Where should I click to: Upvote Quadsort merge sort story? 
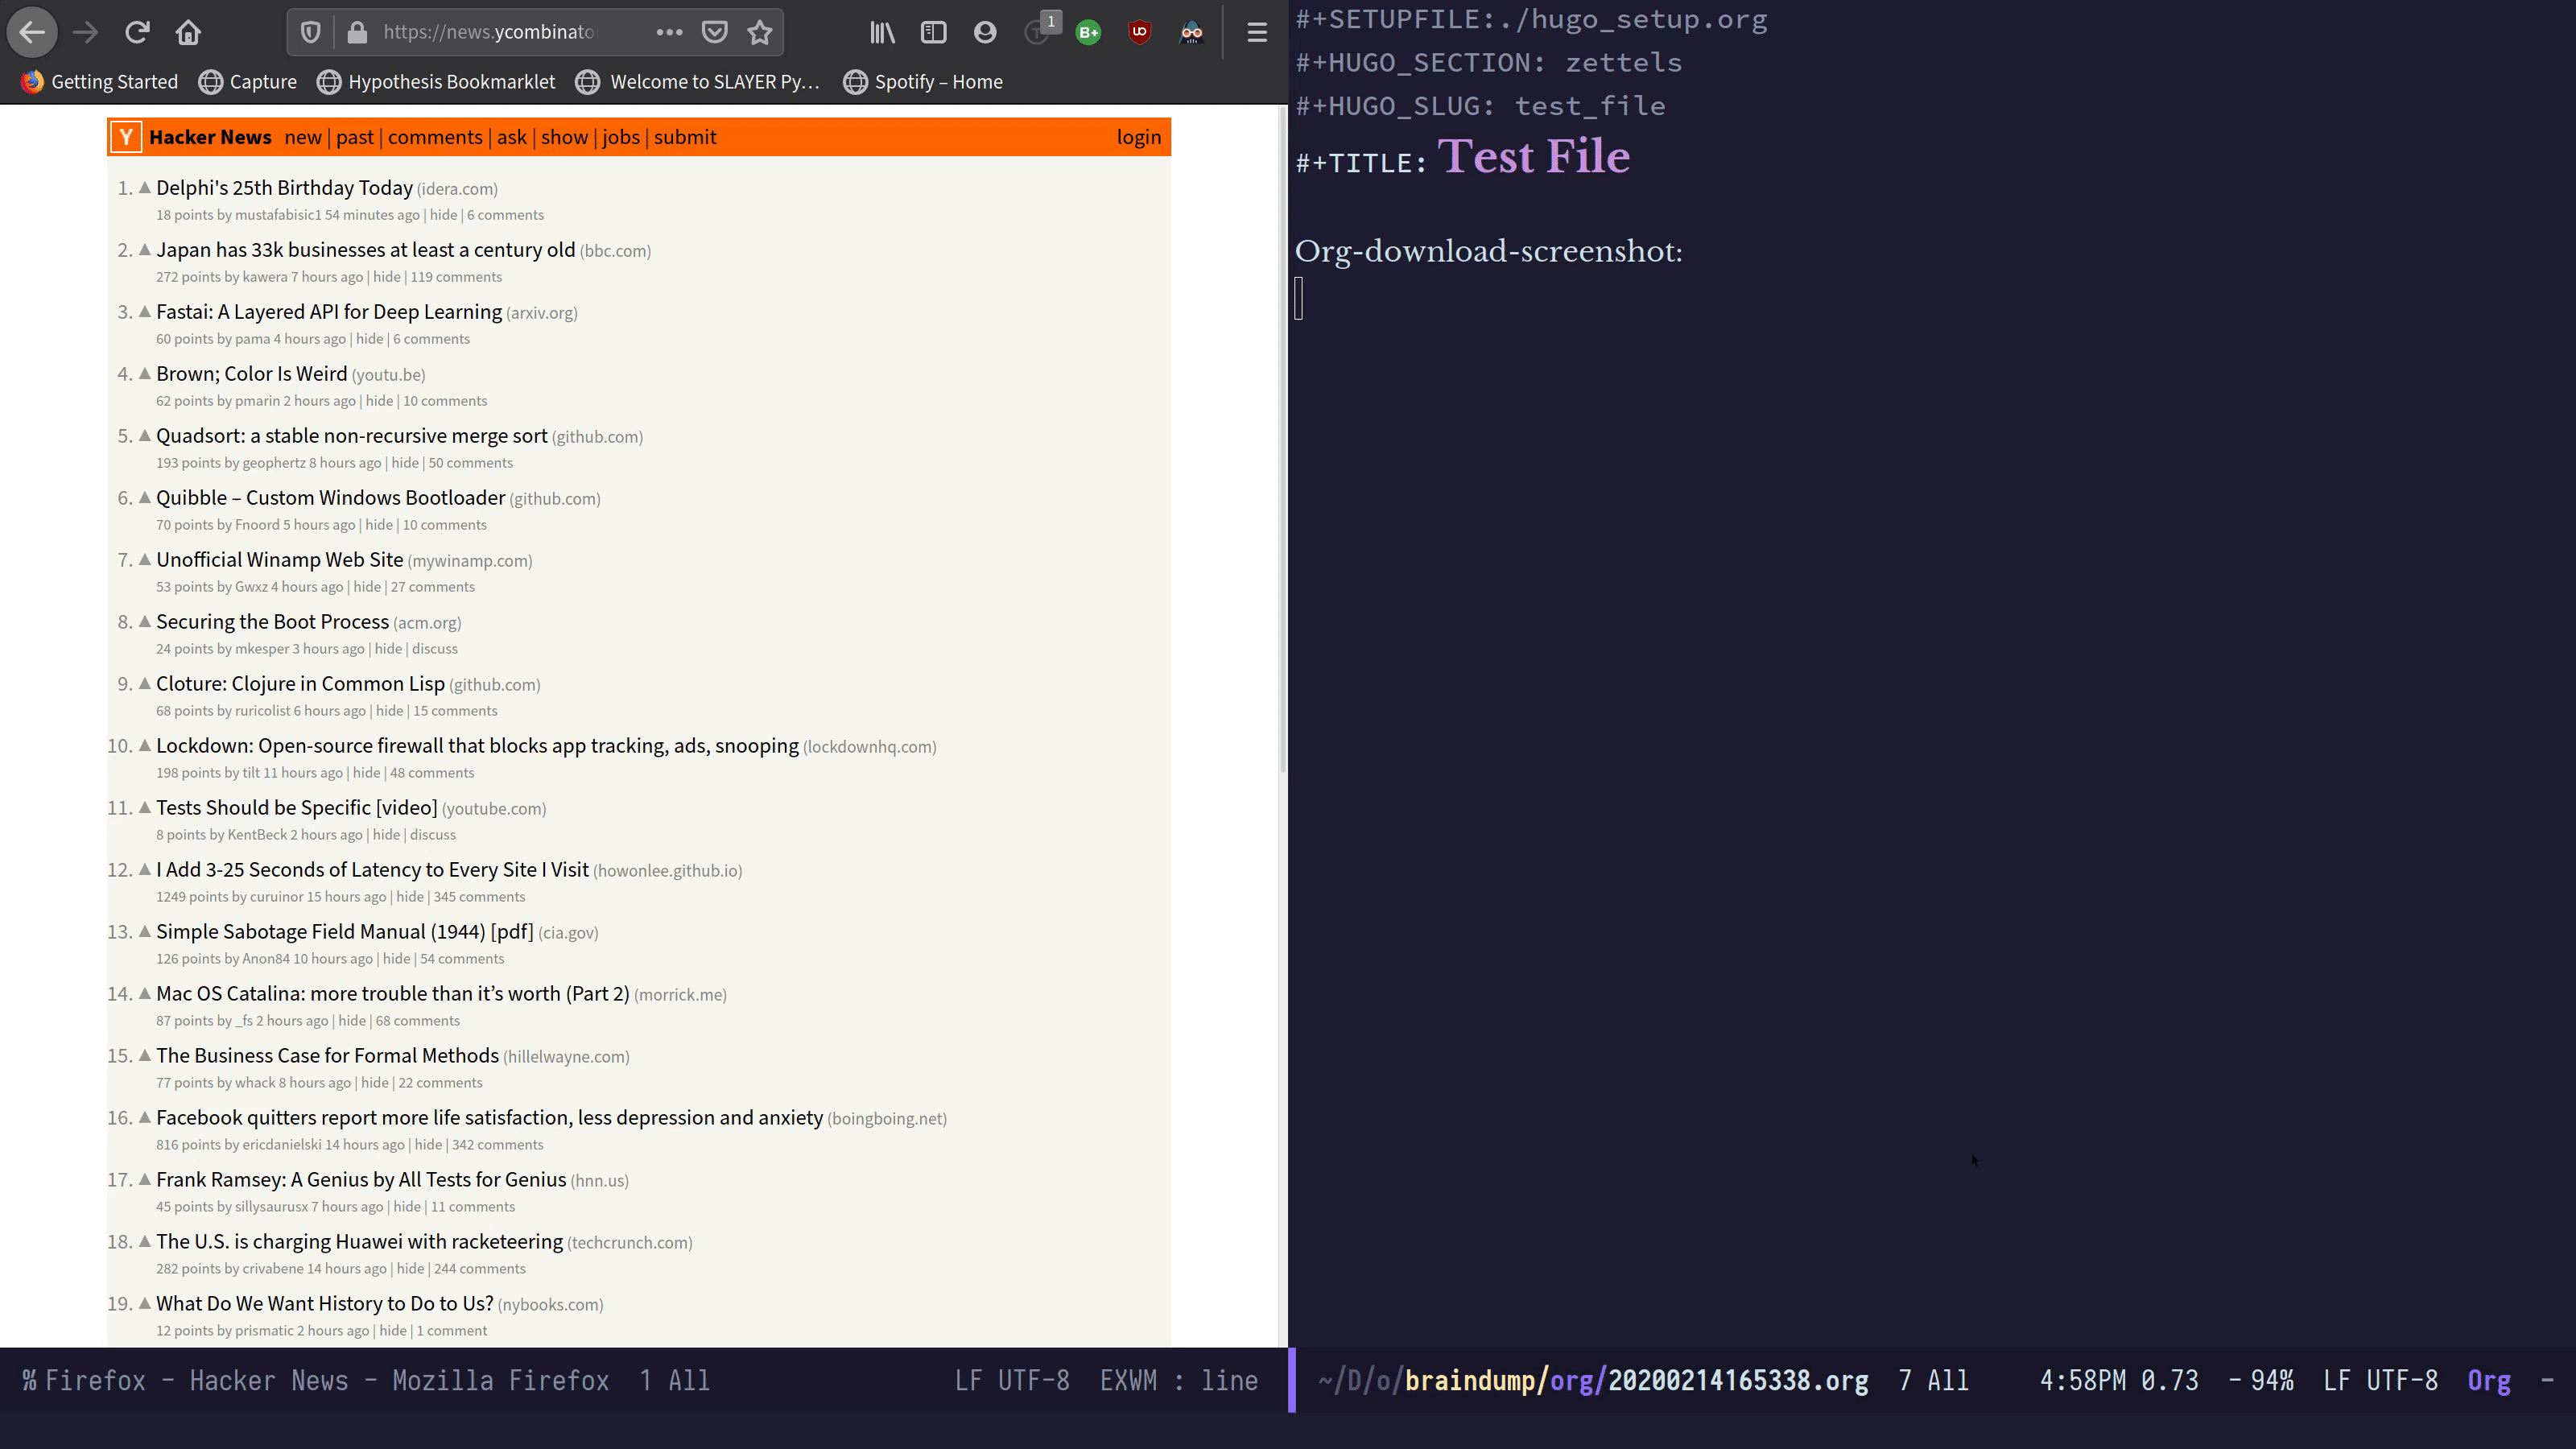click(x=145, y=435)
